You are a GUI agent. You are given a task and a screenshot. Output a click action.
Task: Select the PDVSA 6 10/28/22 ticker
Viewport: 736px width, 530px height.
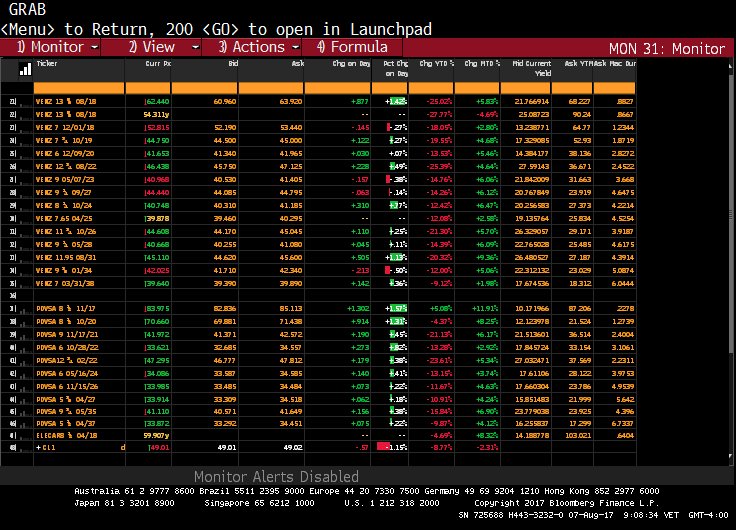(67, 348)
